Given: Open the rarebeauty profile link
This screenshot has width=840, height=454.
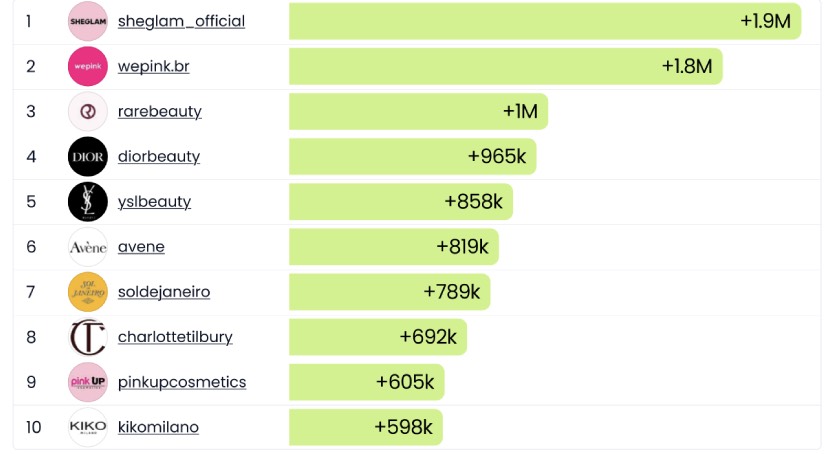Looking at the screenshot, I should pyautogui.click(x=159, y=111).
